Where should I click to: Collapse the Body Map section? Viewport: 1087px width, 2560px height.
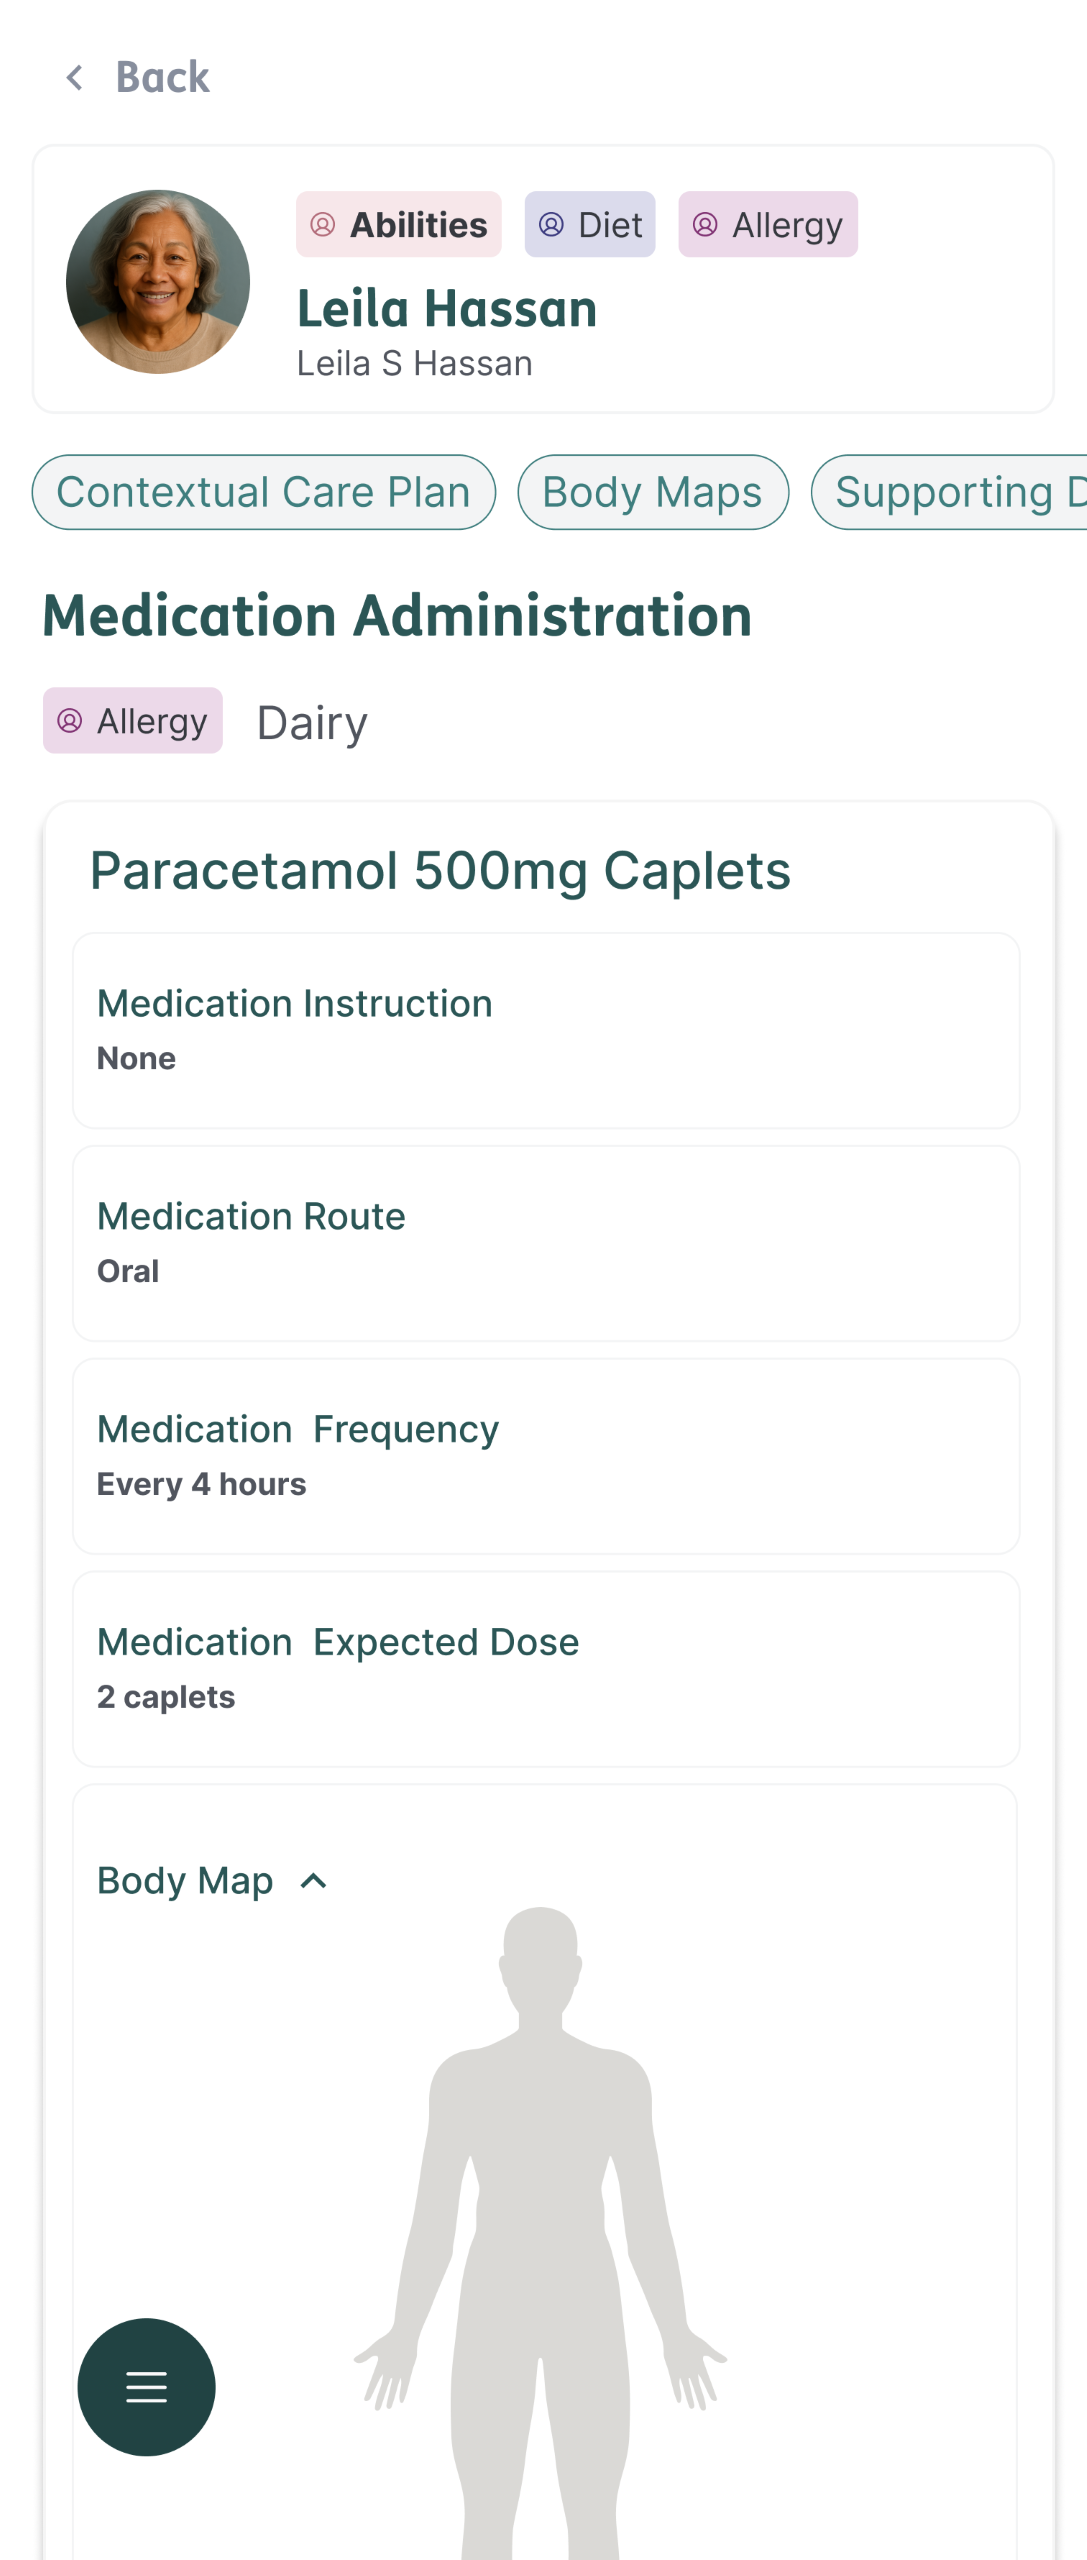(311, 1879)
